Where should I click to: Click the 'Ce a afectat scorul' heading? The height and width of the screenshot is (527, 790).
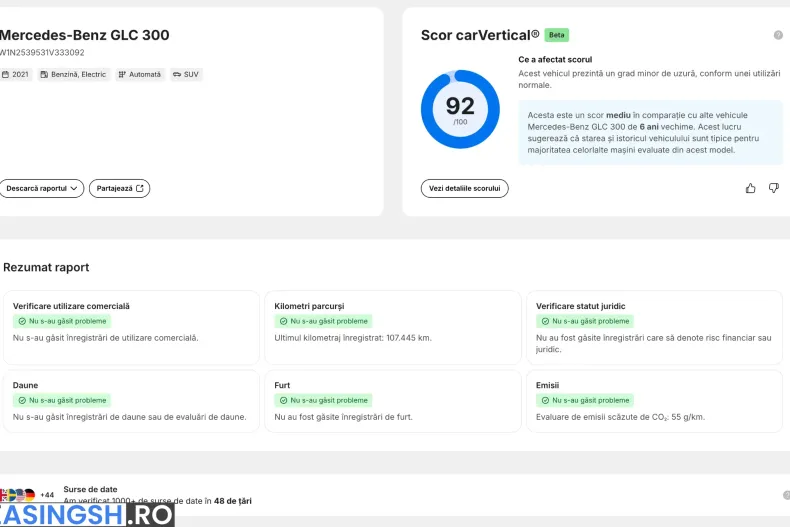[555, 59]
